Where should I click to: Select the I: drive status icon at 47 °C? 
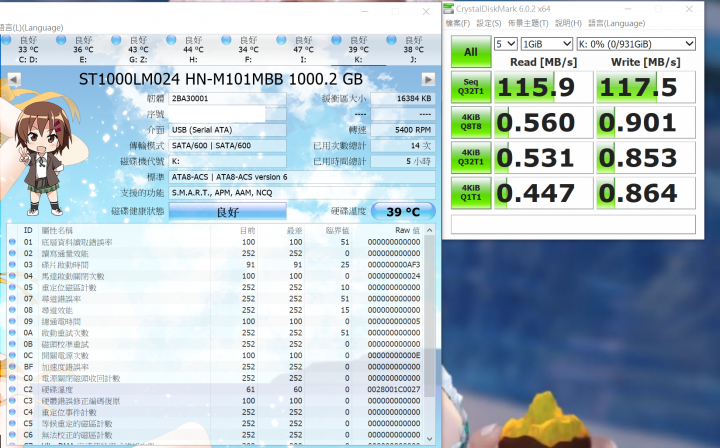click(281, 40)
